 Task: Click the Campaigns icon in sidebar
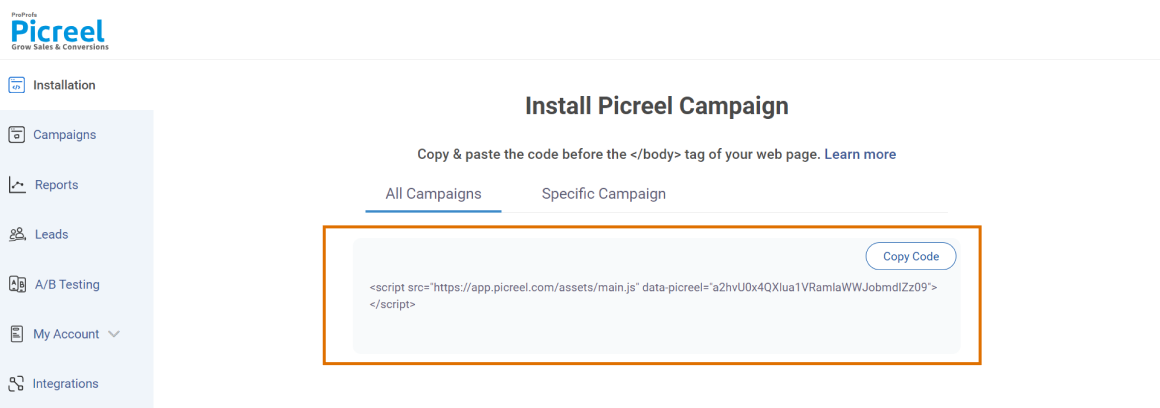click(16, 135)
